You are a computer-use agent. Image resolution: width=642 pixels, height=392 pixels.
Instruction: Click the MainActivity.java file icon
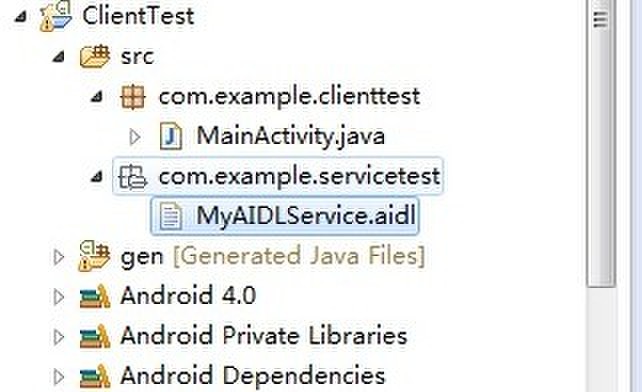(x=171, y=136)
